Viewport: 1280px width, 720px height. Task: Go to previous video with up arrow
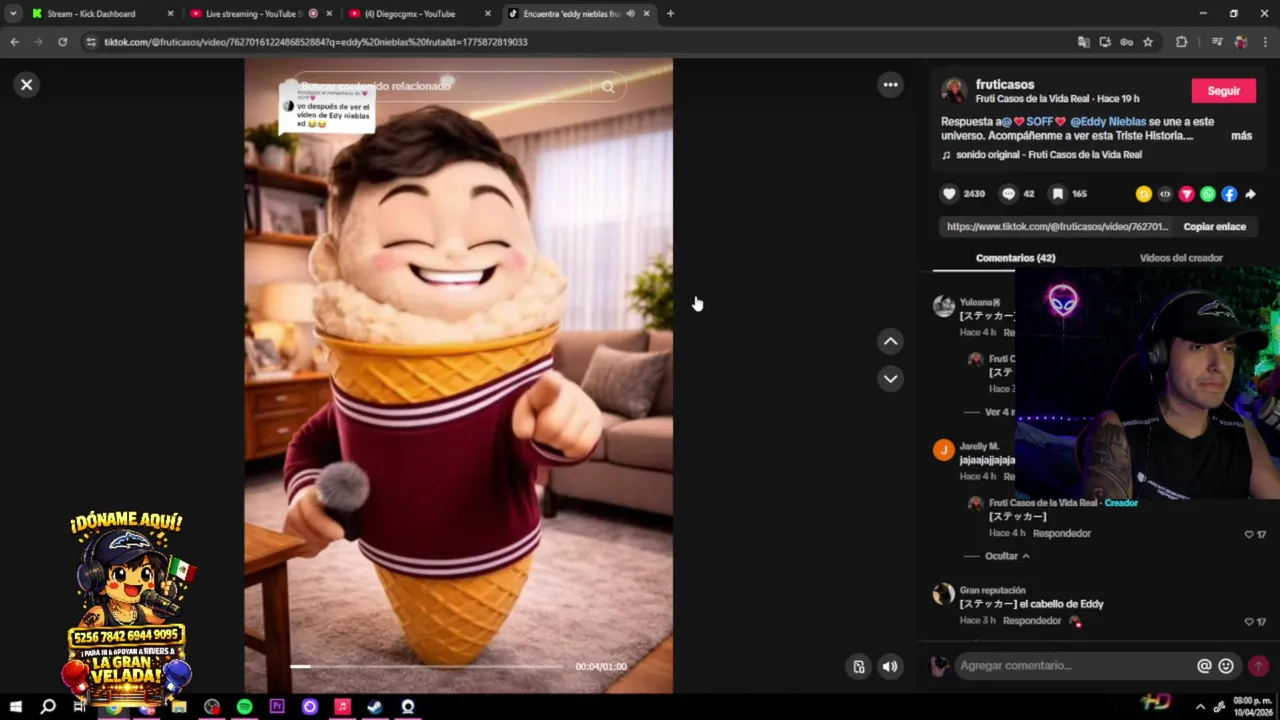click(x=890, y=342)
